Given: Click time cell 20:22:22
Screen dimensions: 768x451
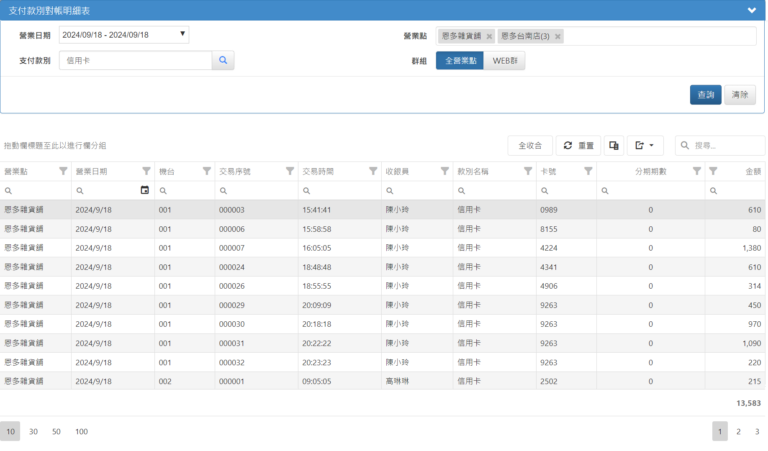Looking at the screenshot, I should [316, 343].
